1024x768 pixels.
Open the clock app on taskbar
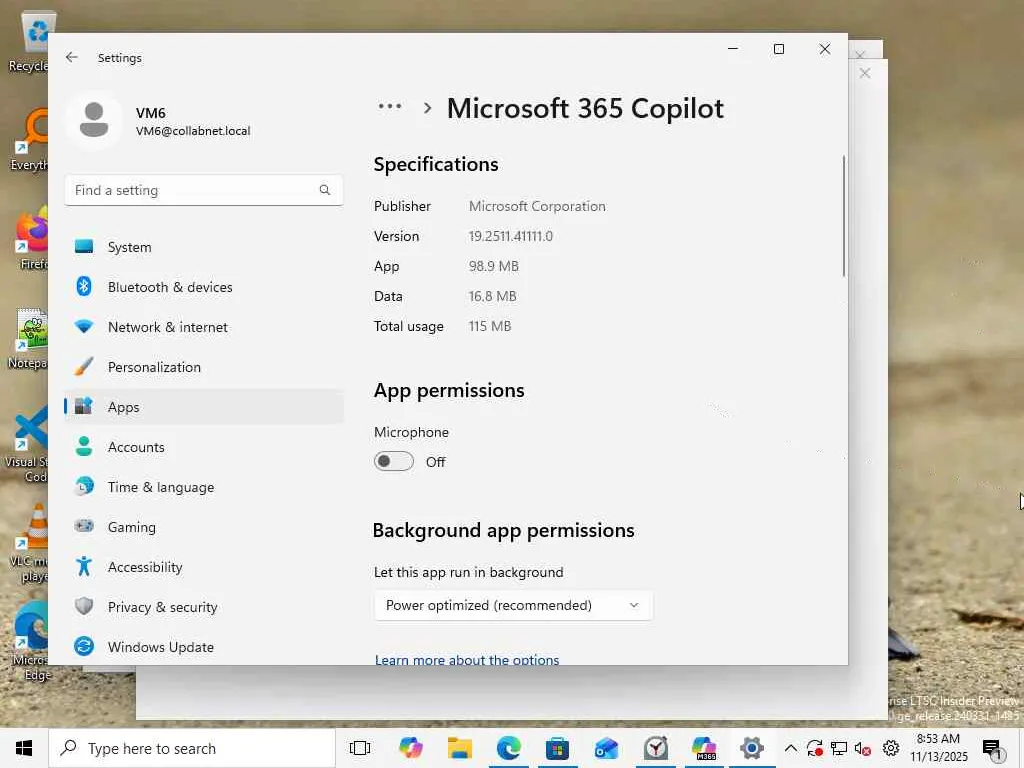(x=656, y=748)
